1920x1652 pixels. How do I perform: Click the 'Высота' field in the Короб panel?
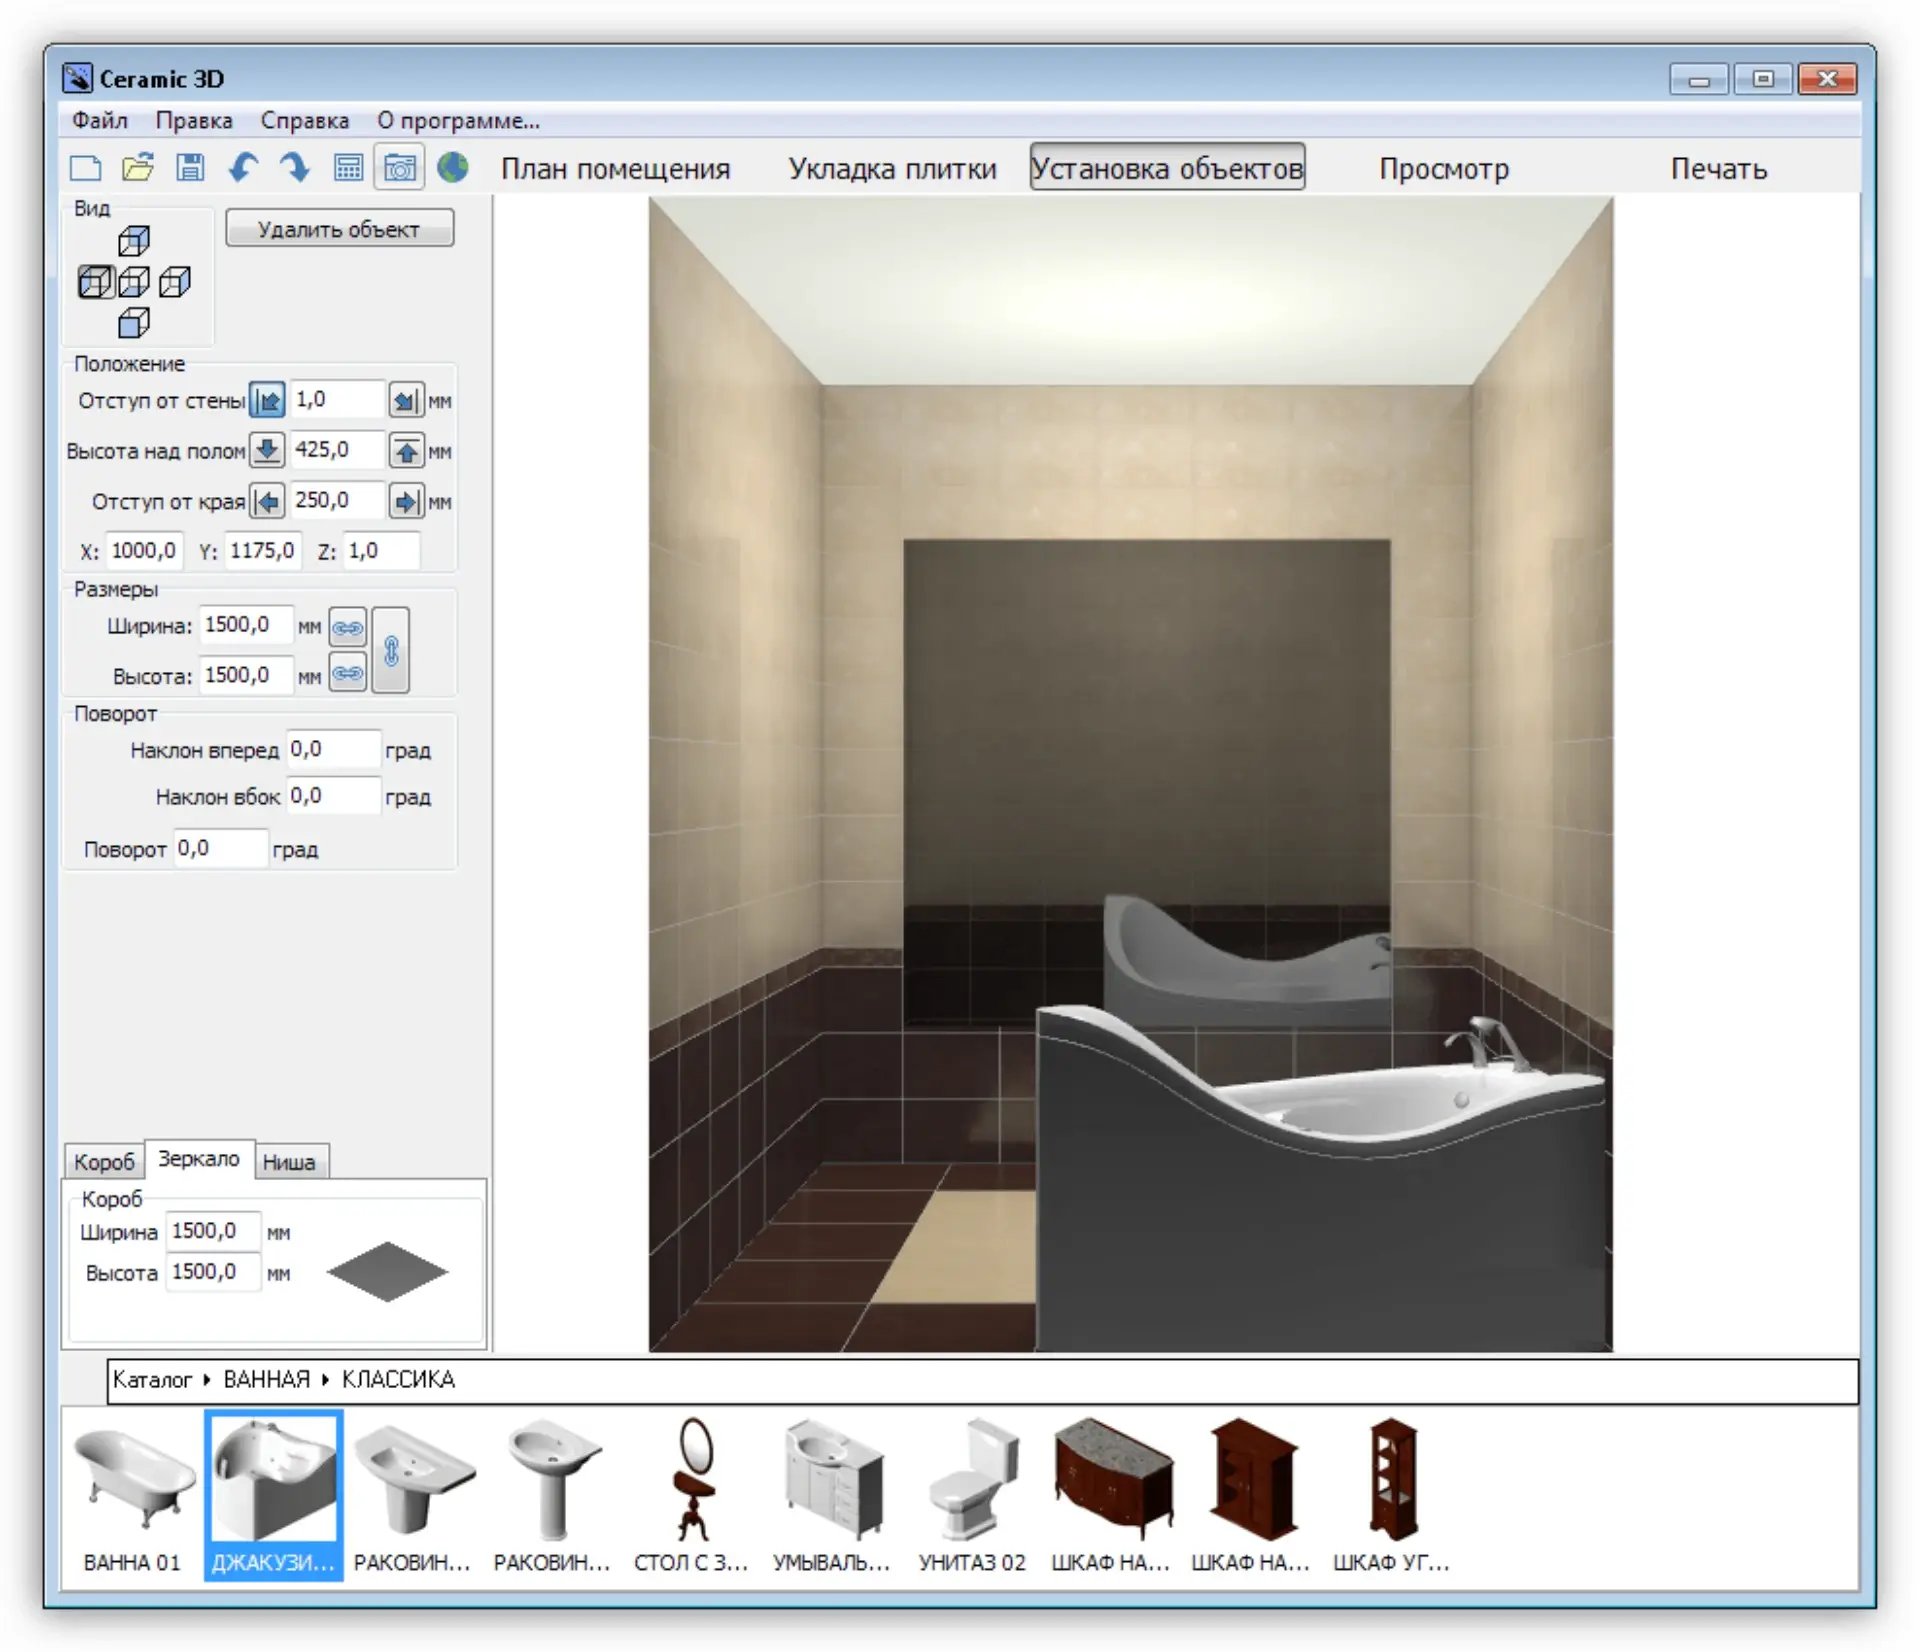213,1272
